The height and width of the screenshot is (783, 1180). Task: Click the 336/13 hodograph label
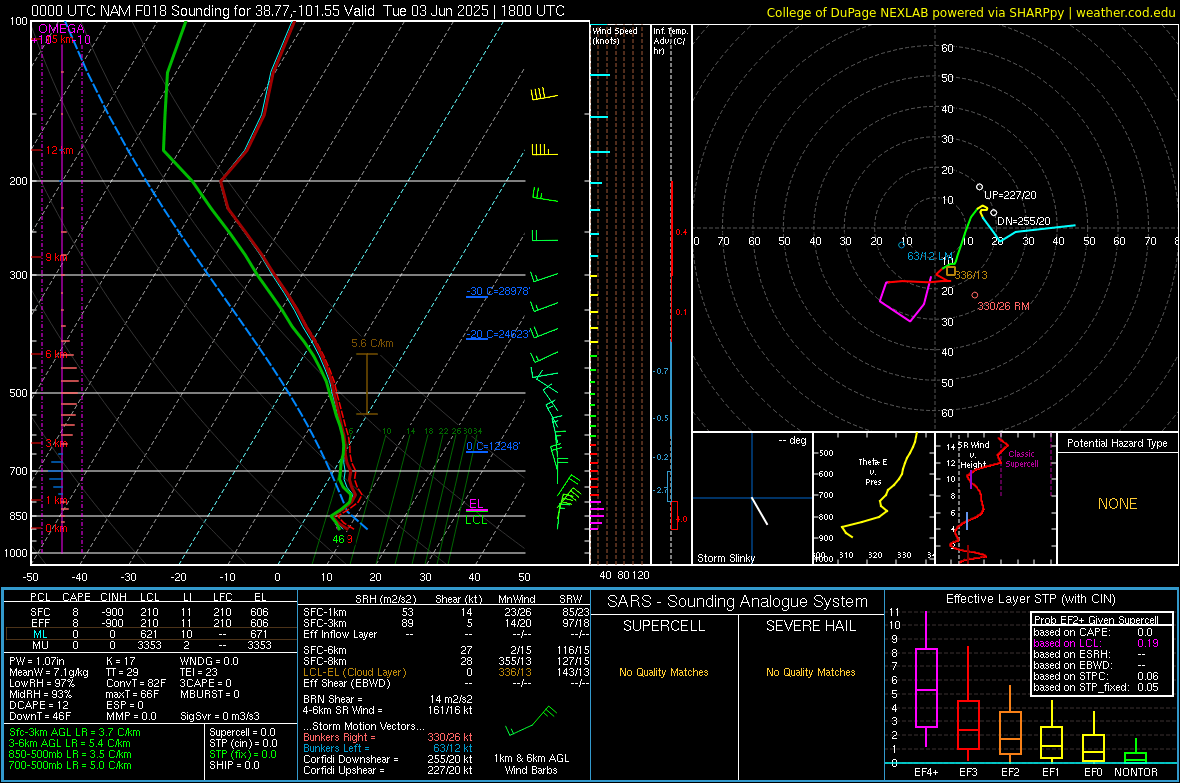pos(971,276)
